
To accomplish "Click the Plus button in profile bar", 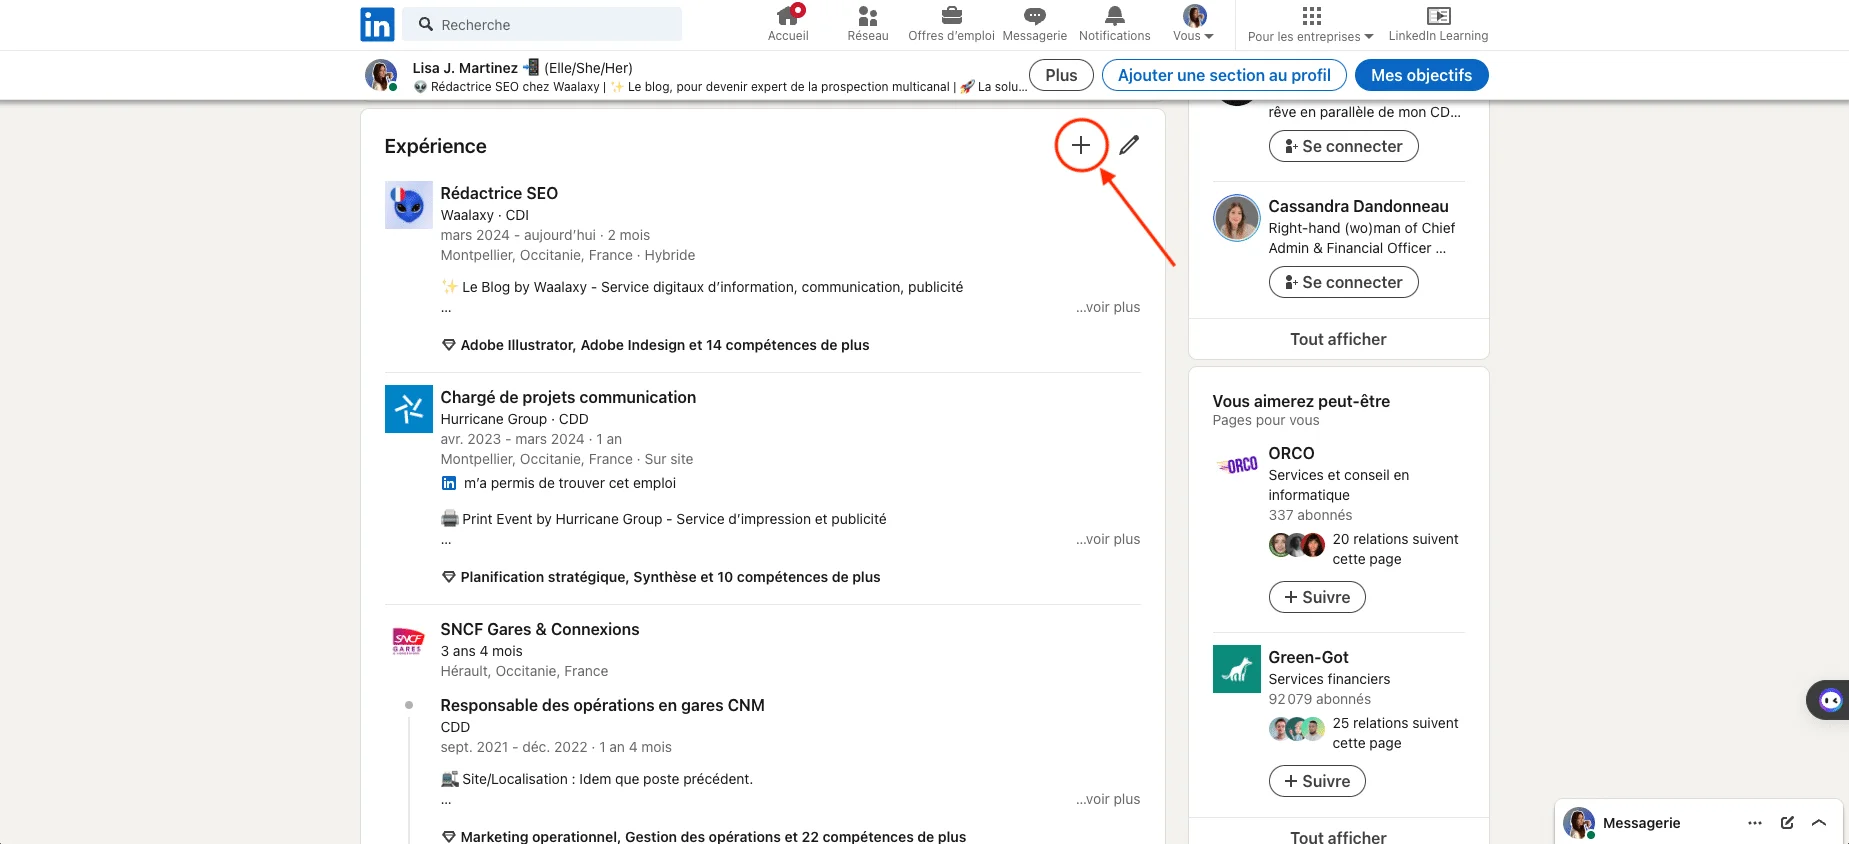I will pyautogui.click(x=1061, y=75).
